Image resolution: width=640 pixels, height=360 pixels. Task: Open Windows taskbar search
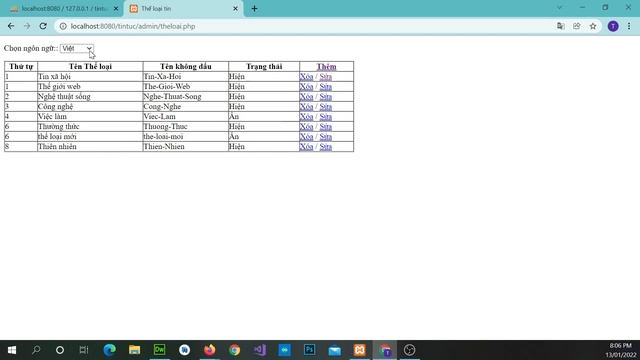click(36, 350)
